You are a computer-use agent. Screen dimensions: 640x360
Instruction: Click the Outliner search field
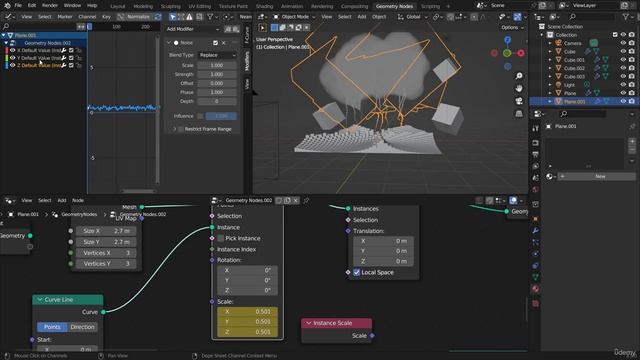click(592, 17)
